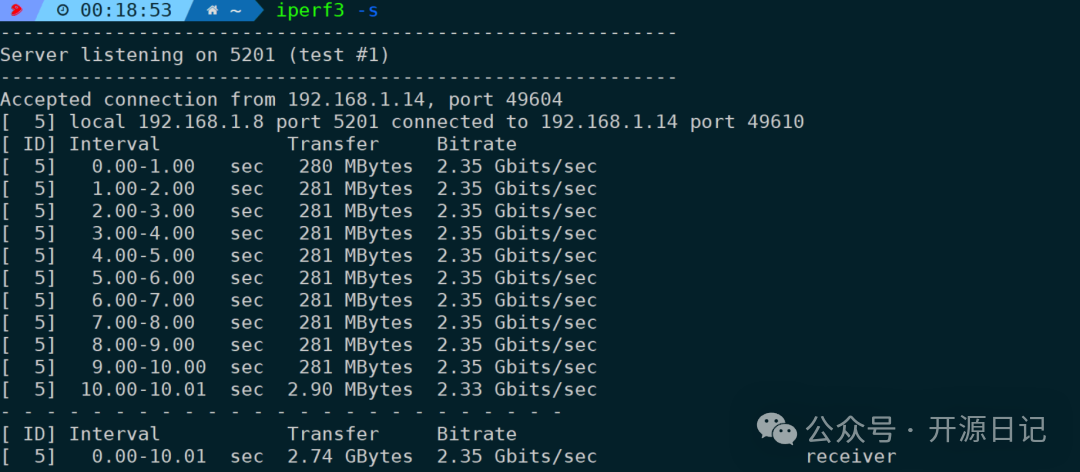Click the home directory icon
Image resolution: width=1080 pixels, height=472 pixels.
point(212,11)
